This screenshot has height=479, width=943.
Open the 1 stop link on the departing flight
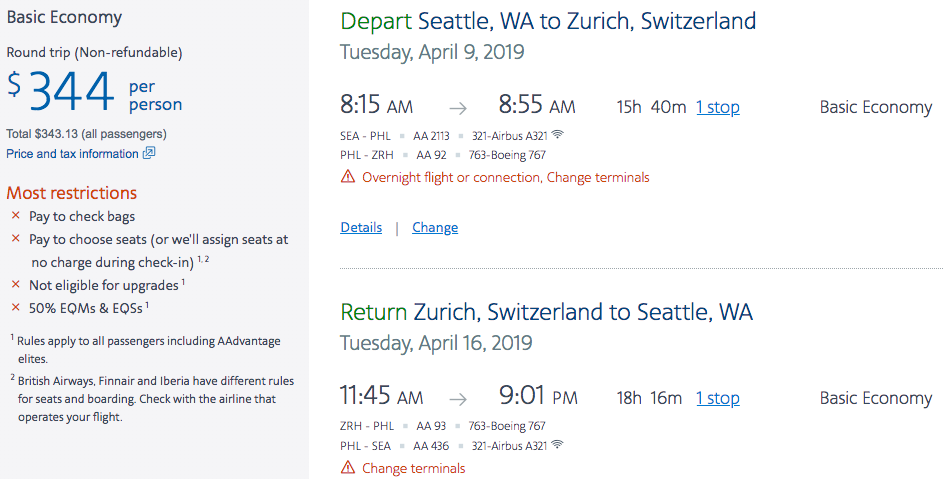click(x=718, y=107)
